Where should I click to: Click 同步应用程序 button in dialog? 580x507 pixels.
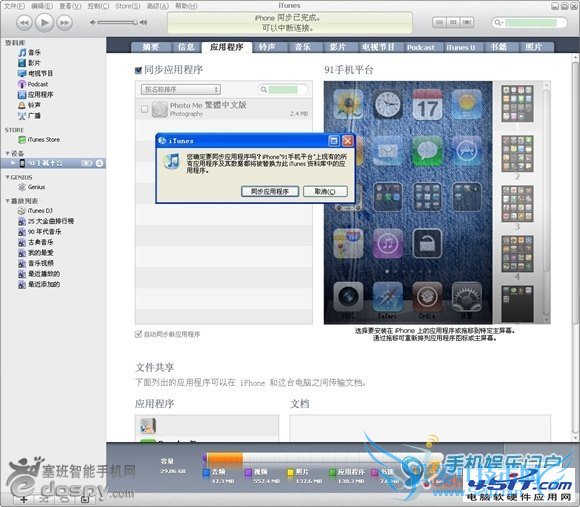270,192
